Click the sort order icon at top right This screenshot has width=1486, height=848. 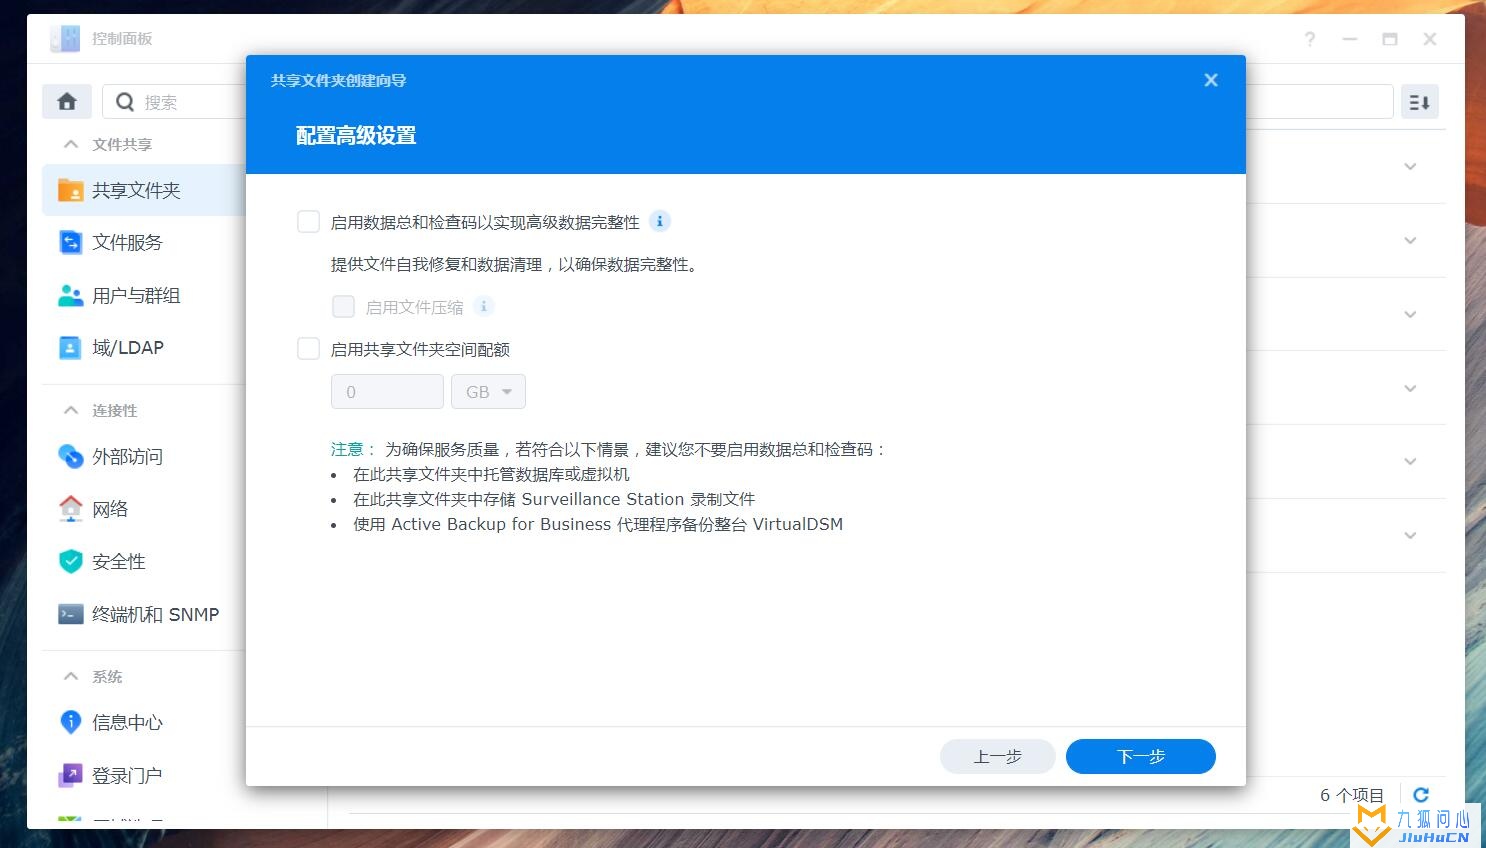[x=1419, y=101]
